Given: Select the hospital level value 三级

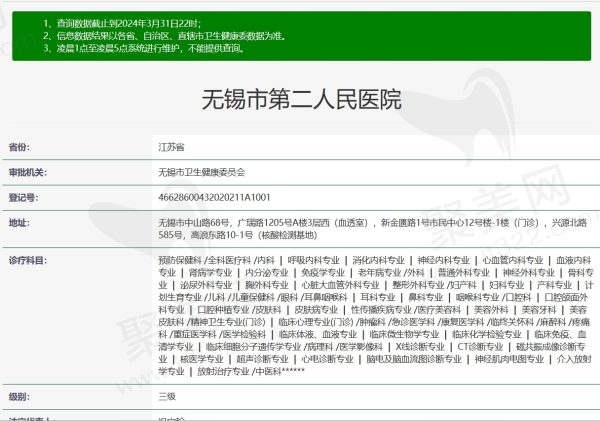Looking at the screenshot, I should pos(167,397).
